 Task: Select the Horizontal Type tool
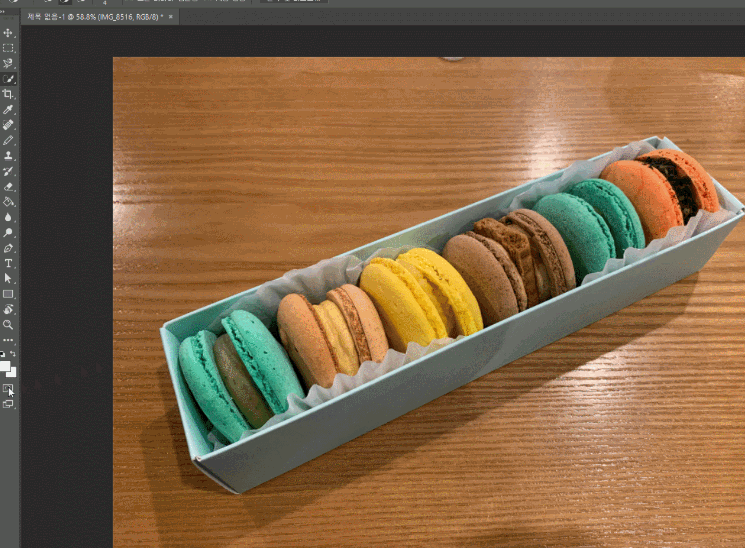pyautogui.click(x=8, y=263)
